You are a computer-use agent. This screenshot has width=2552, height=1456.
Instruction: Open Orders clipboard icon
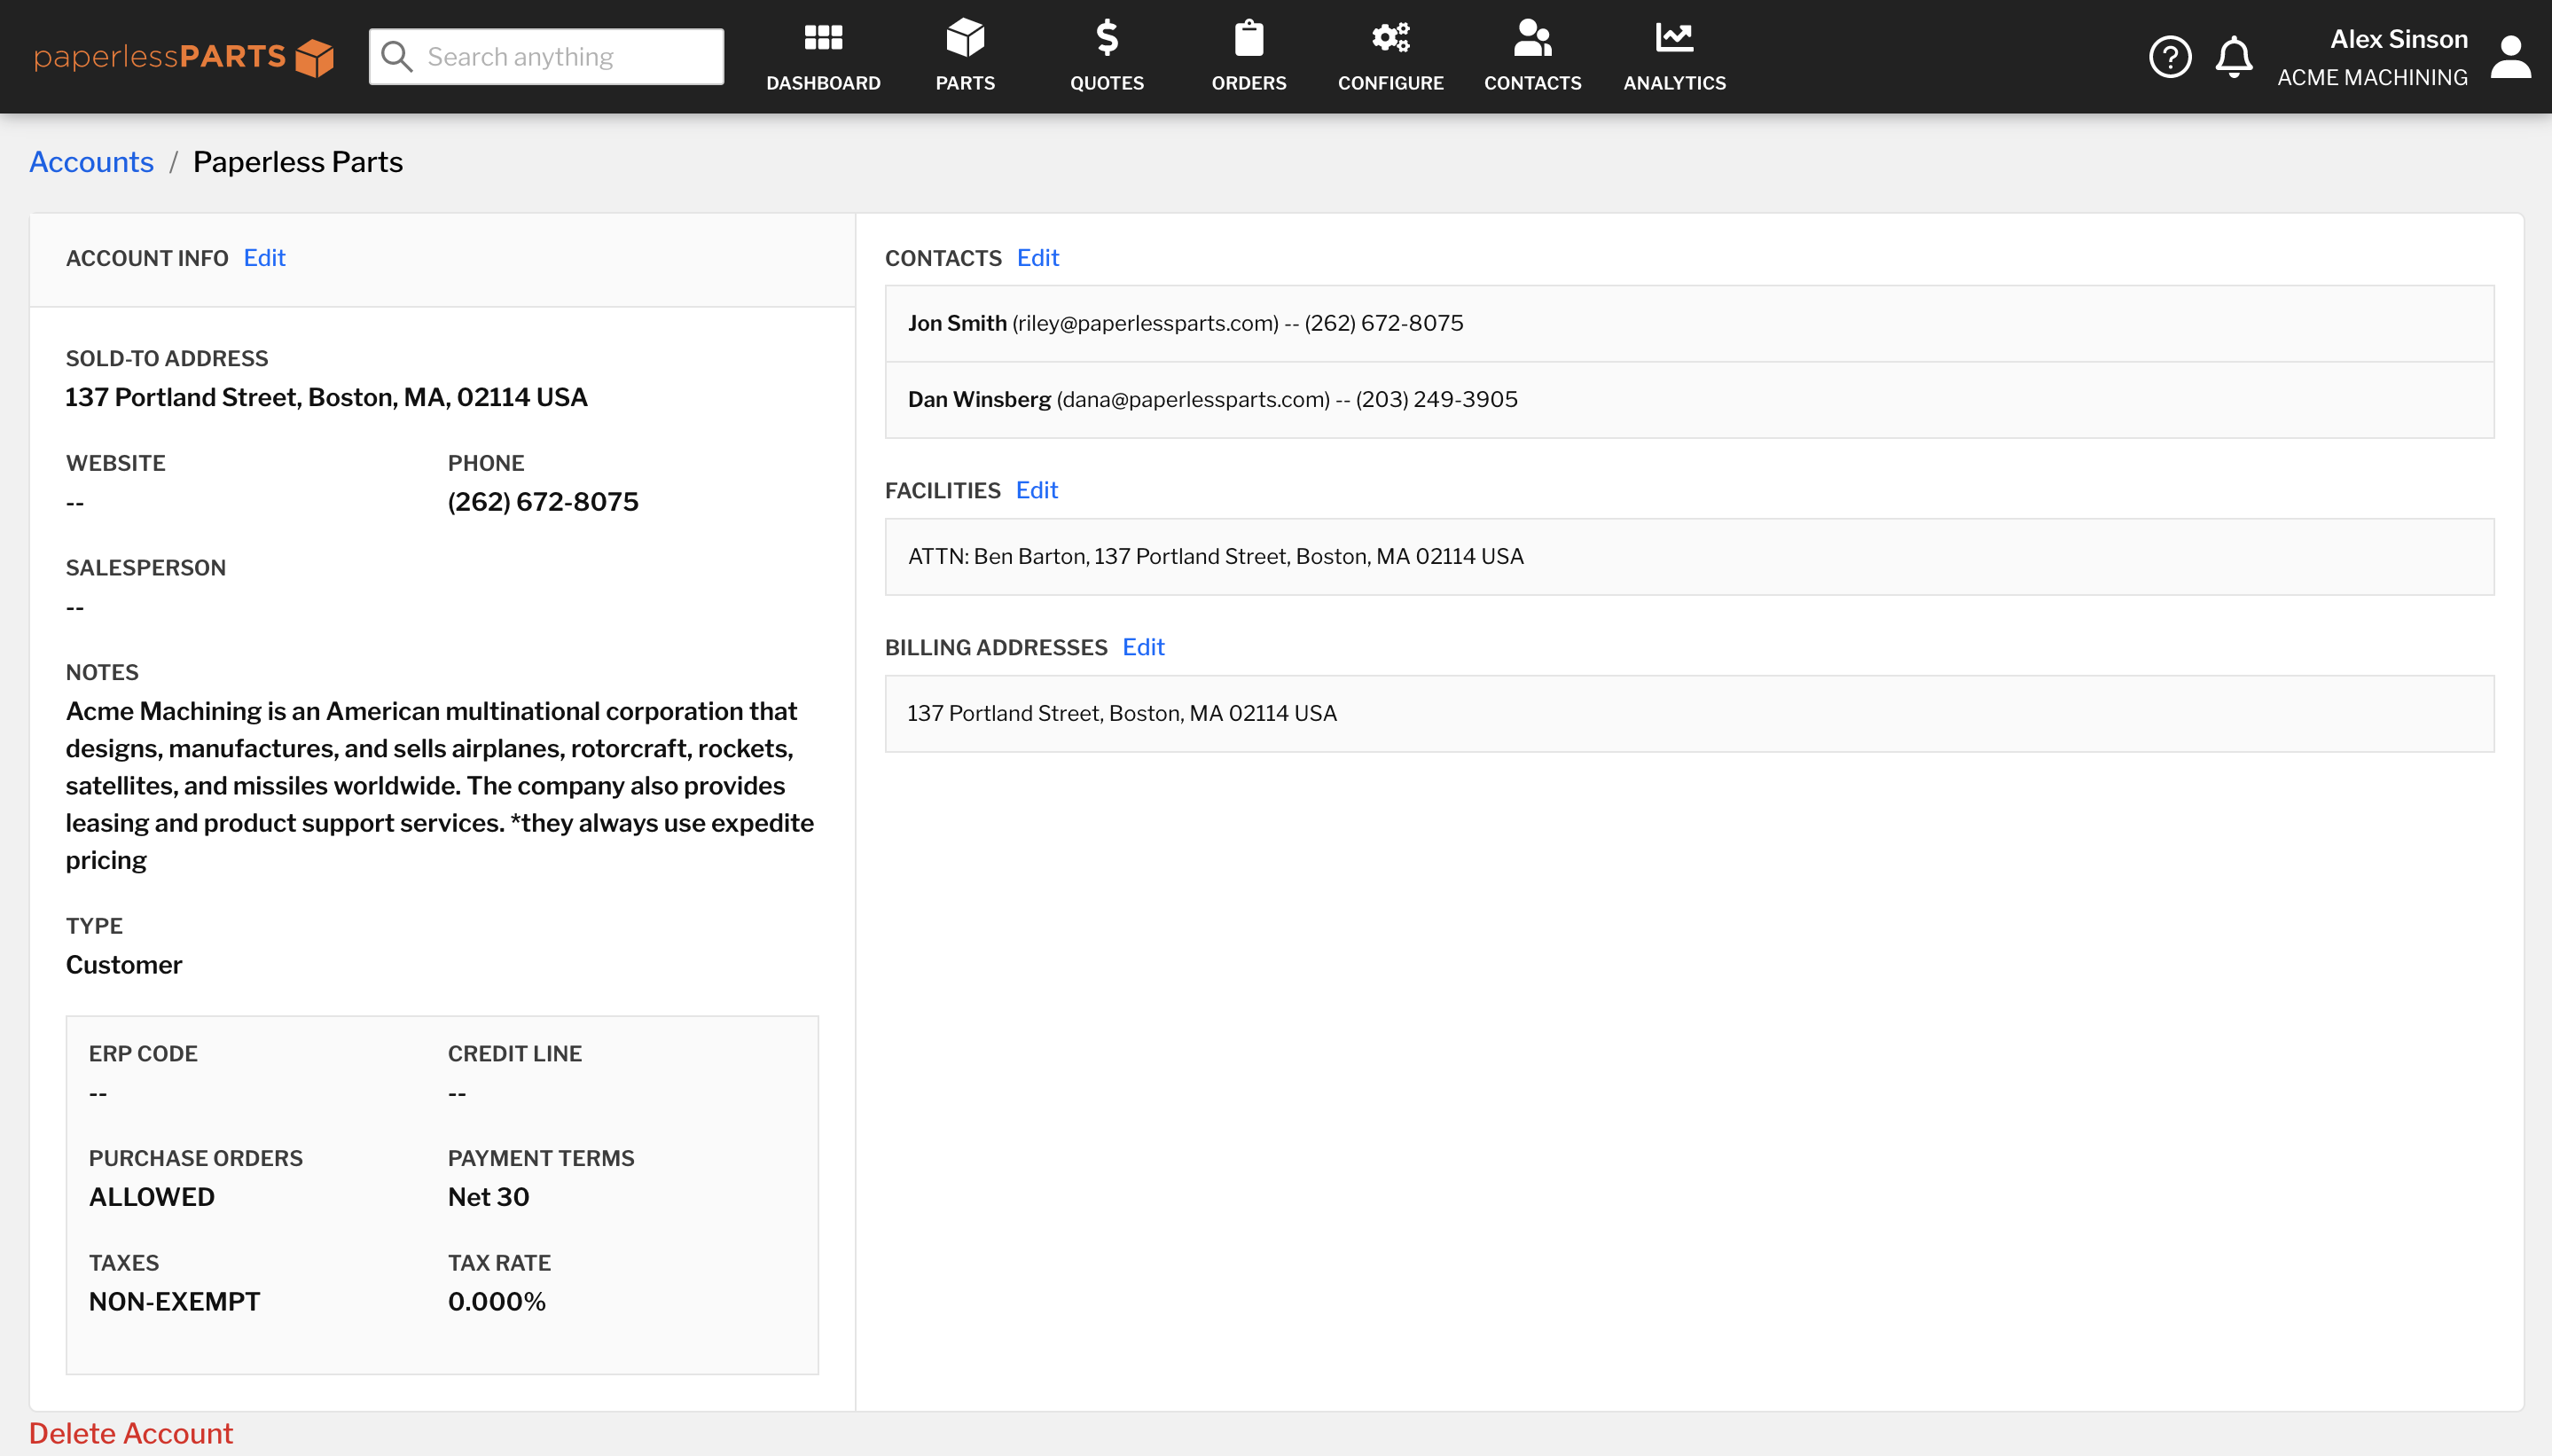click(1248, 39)
